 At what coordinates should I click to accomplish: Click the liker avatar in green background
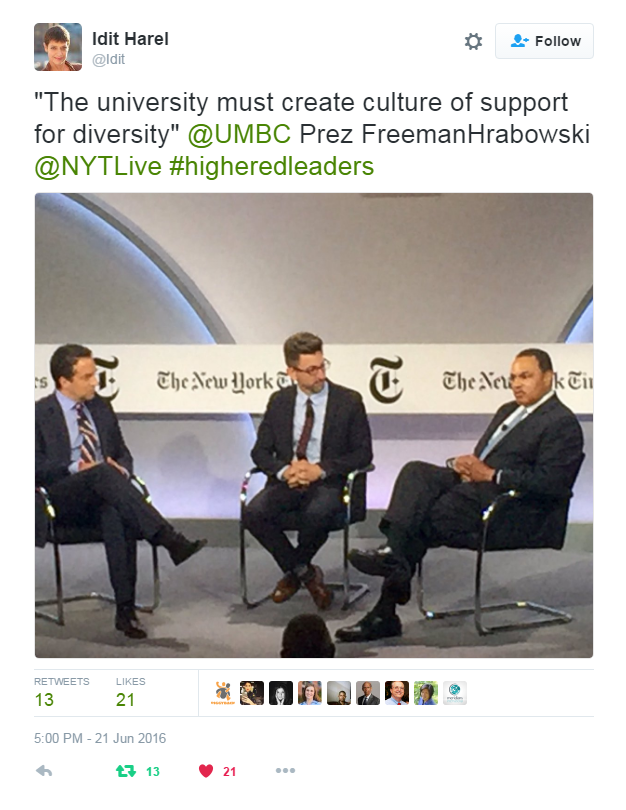[426, 693]
